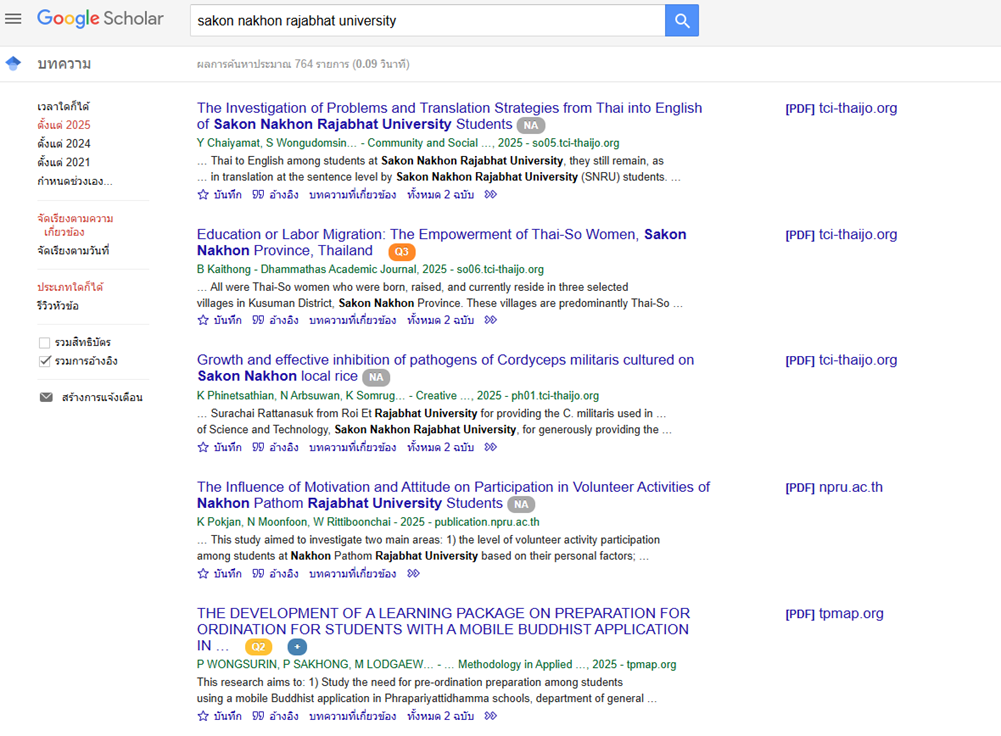Click the double-arrow more icon on third result
This screenshot has width=1001, height=736.
pyautogui.click(x=490, y=447)
